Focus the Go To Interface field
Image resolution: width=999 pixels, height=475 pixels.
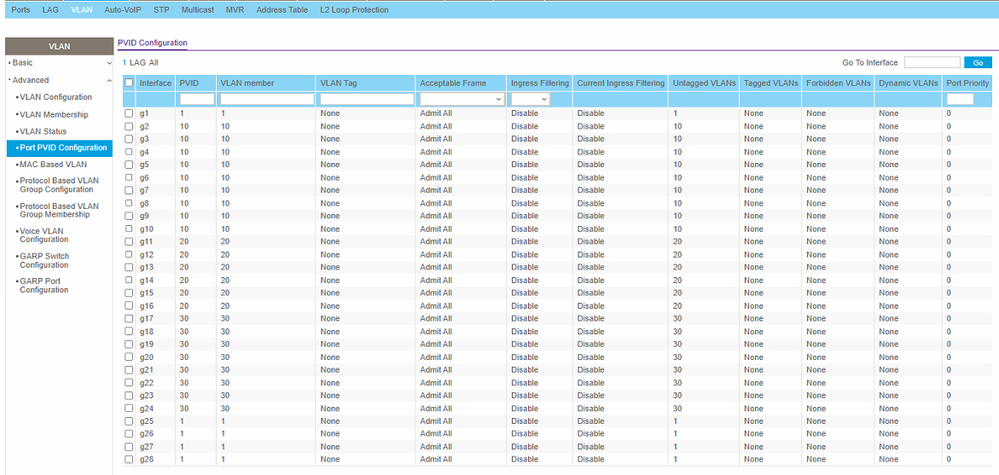(931, 63)
